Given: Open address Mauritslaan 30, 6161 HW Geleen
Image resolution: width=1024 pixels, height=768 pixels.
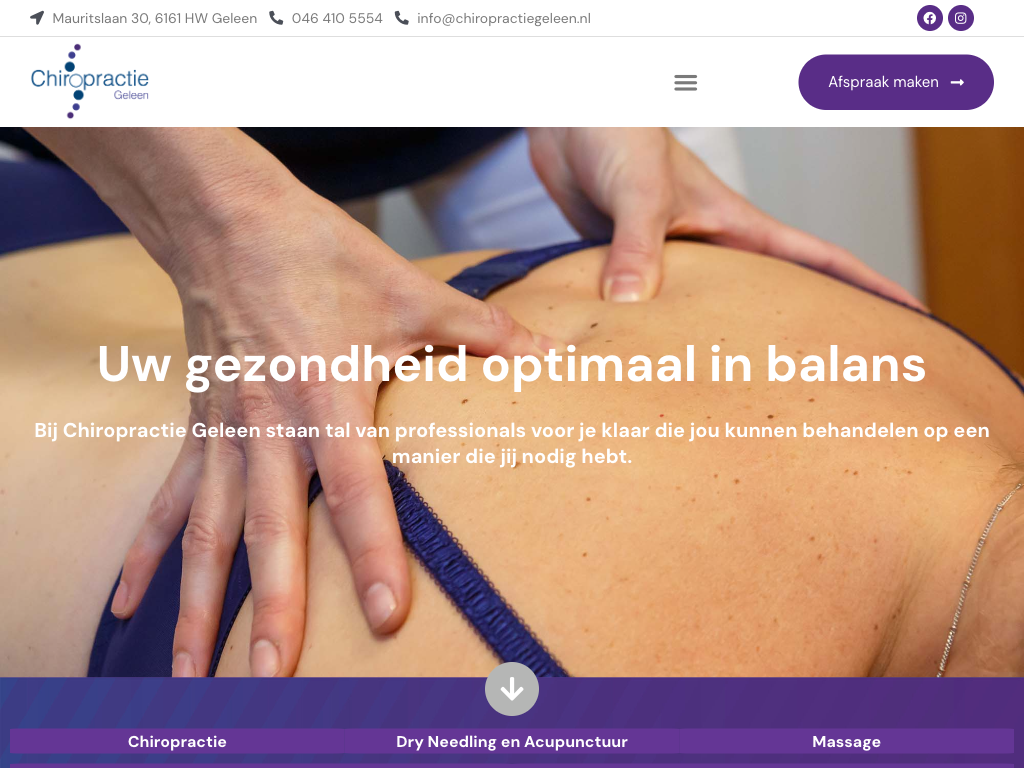Looking at the screenshot, I should click(155, 18).
